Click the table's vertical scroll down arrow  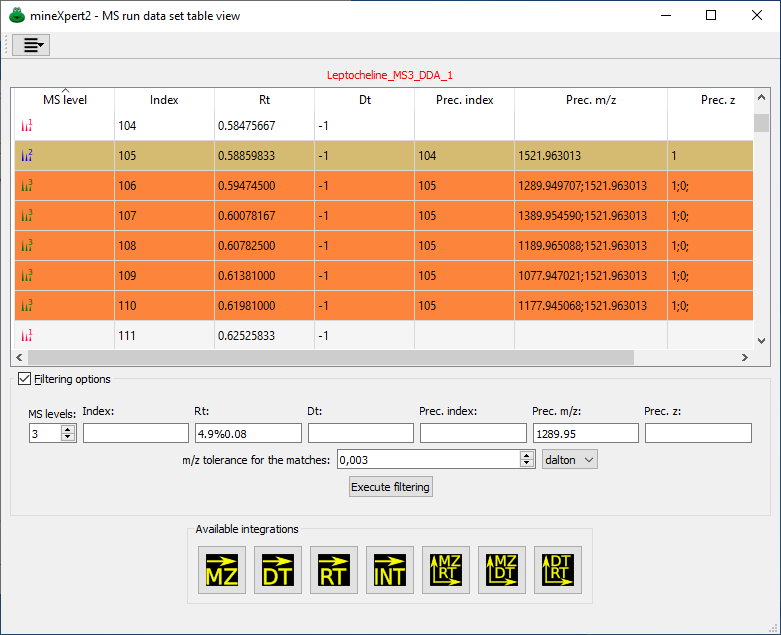761,340
